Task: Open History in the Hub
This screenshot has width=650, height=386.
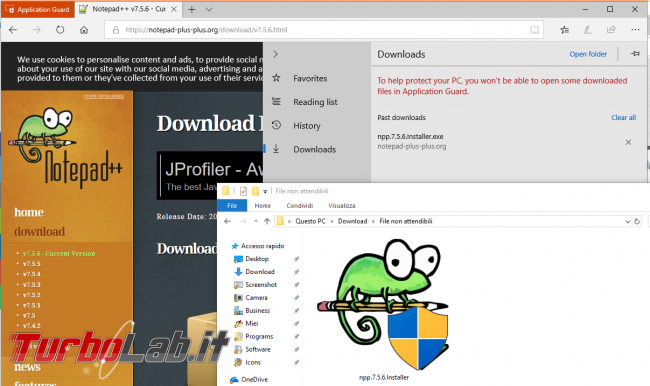Action: click(307, 126)
